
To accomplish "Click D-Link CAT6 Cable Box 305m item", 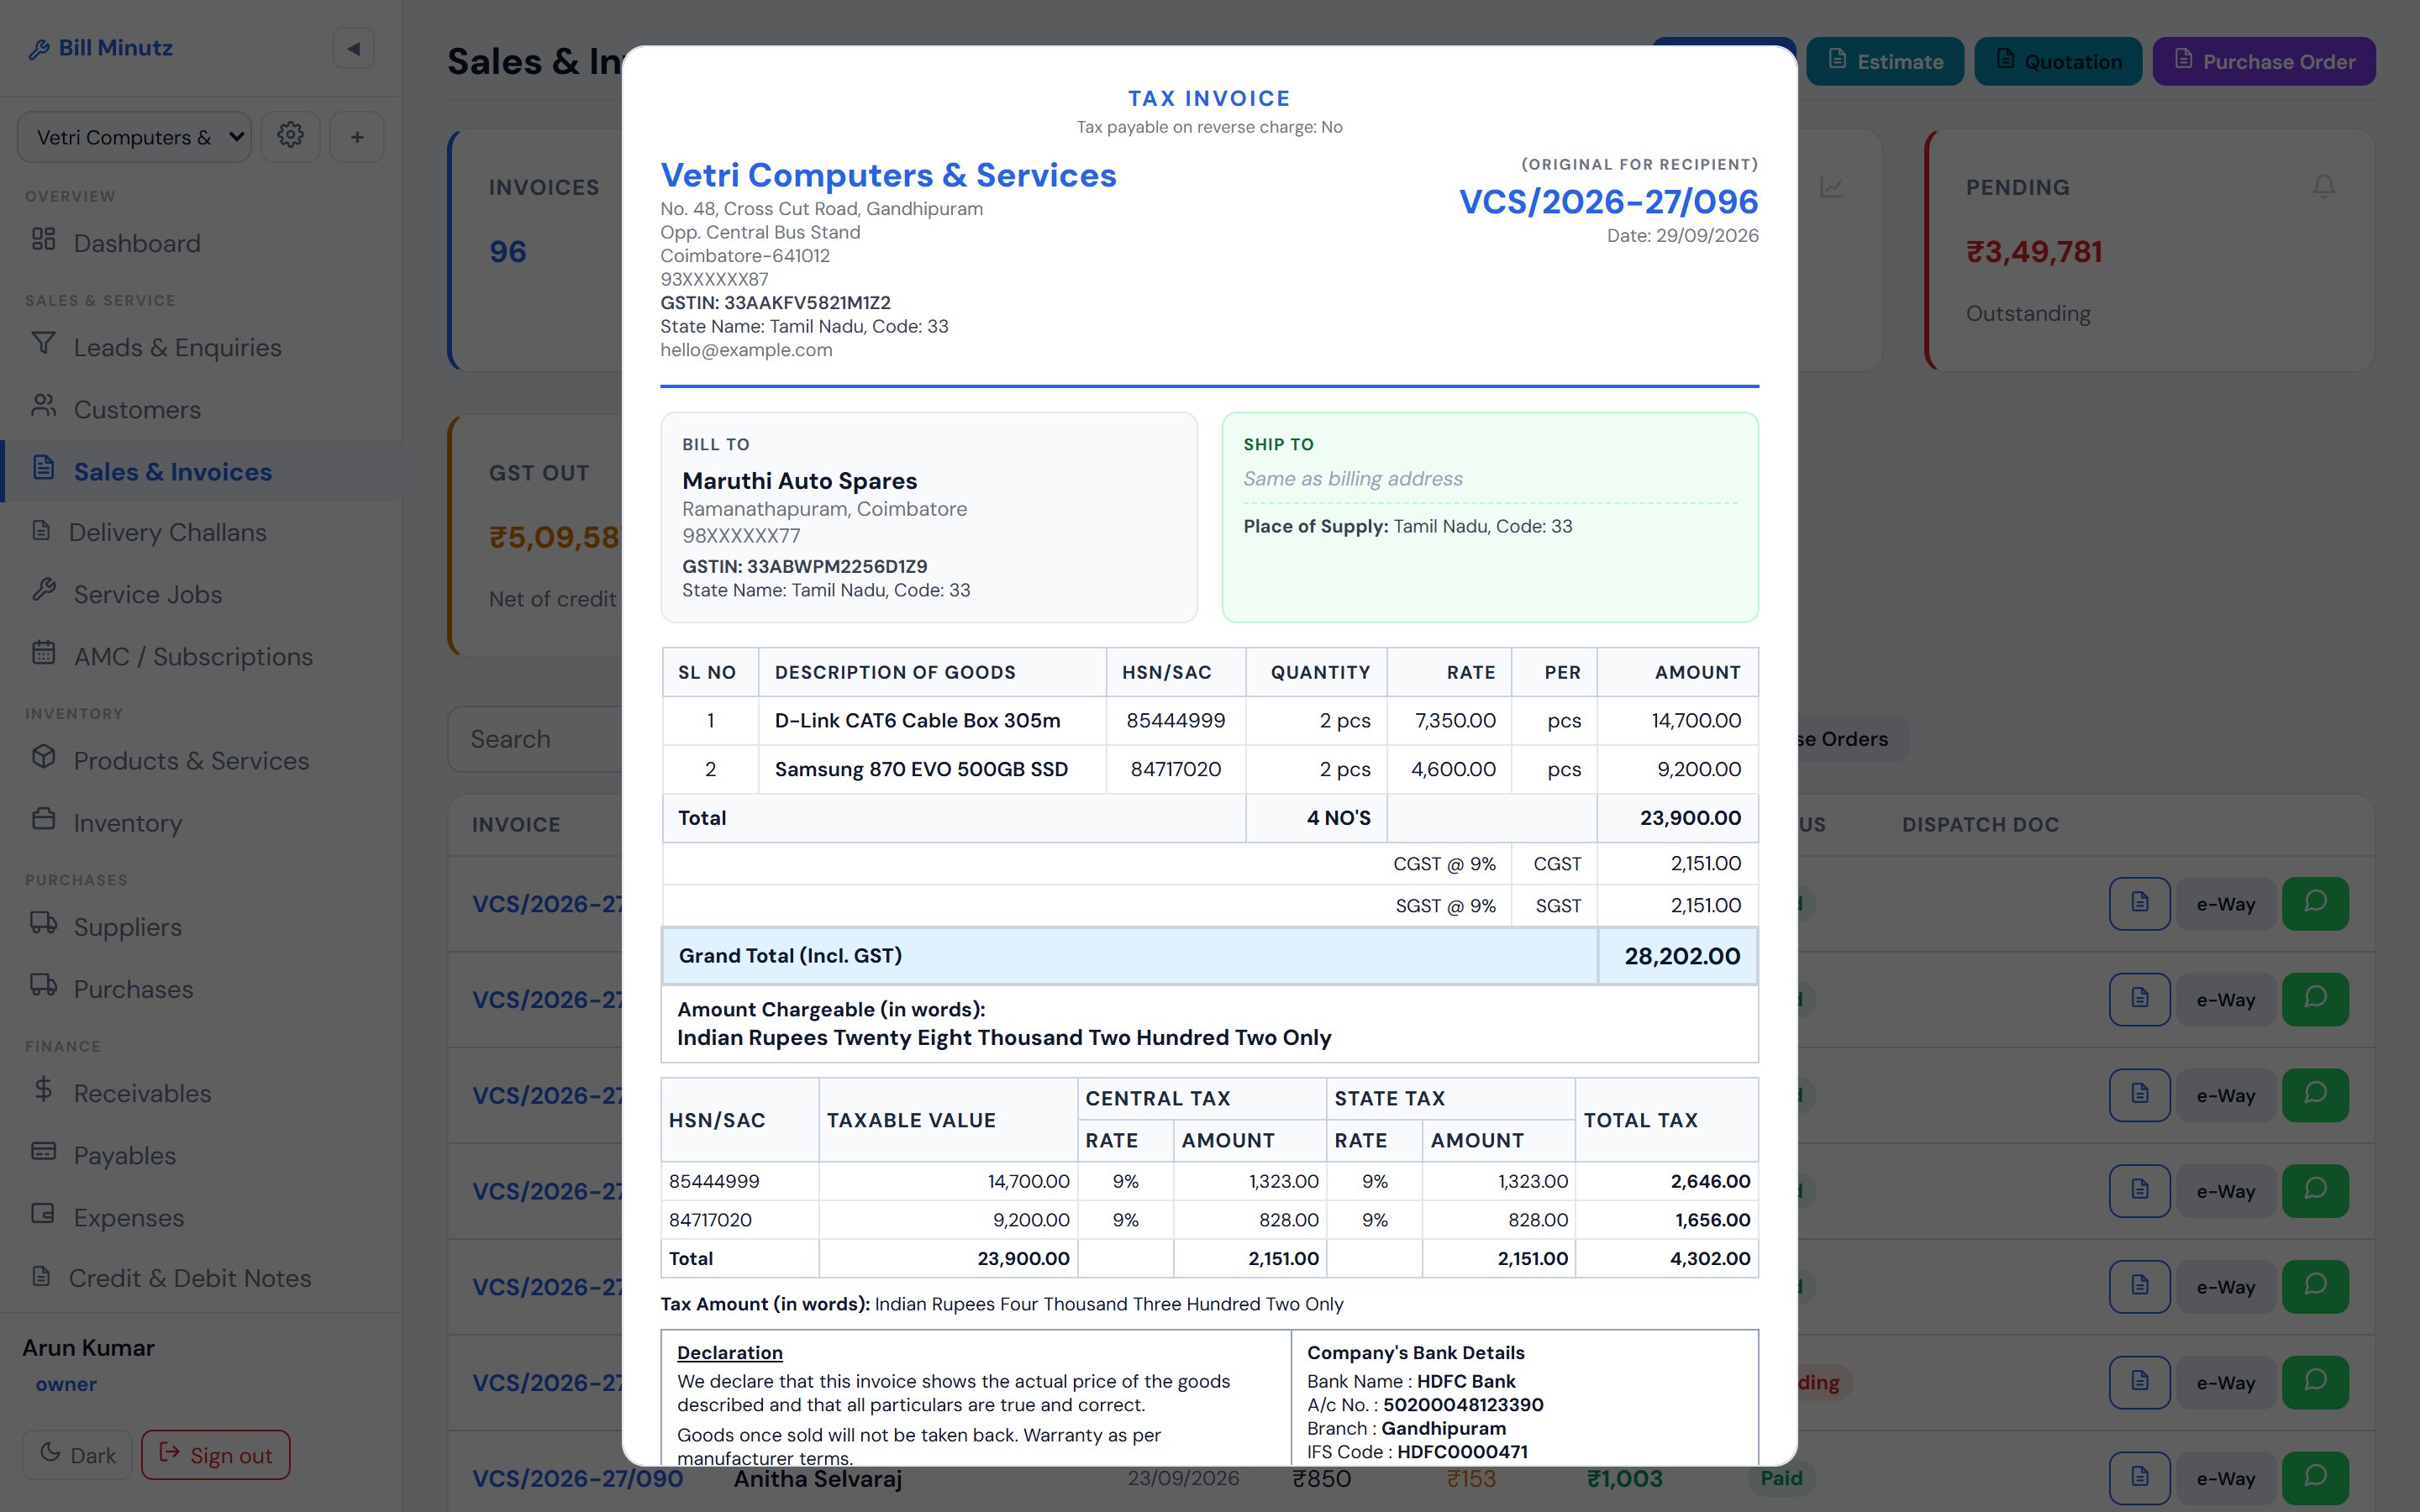I will pyautogui.click(x=917, y=720).
